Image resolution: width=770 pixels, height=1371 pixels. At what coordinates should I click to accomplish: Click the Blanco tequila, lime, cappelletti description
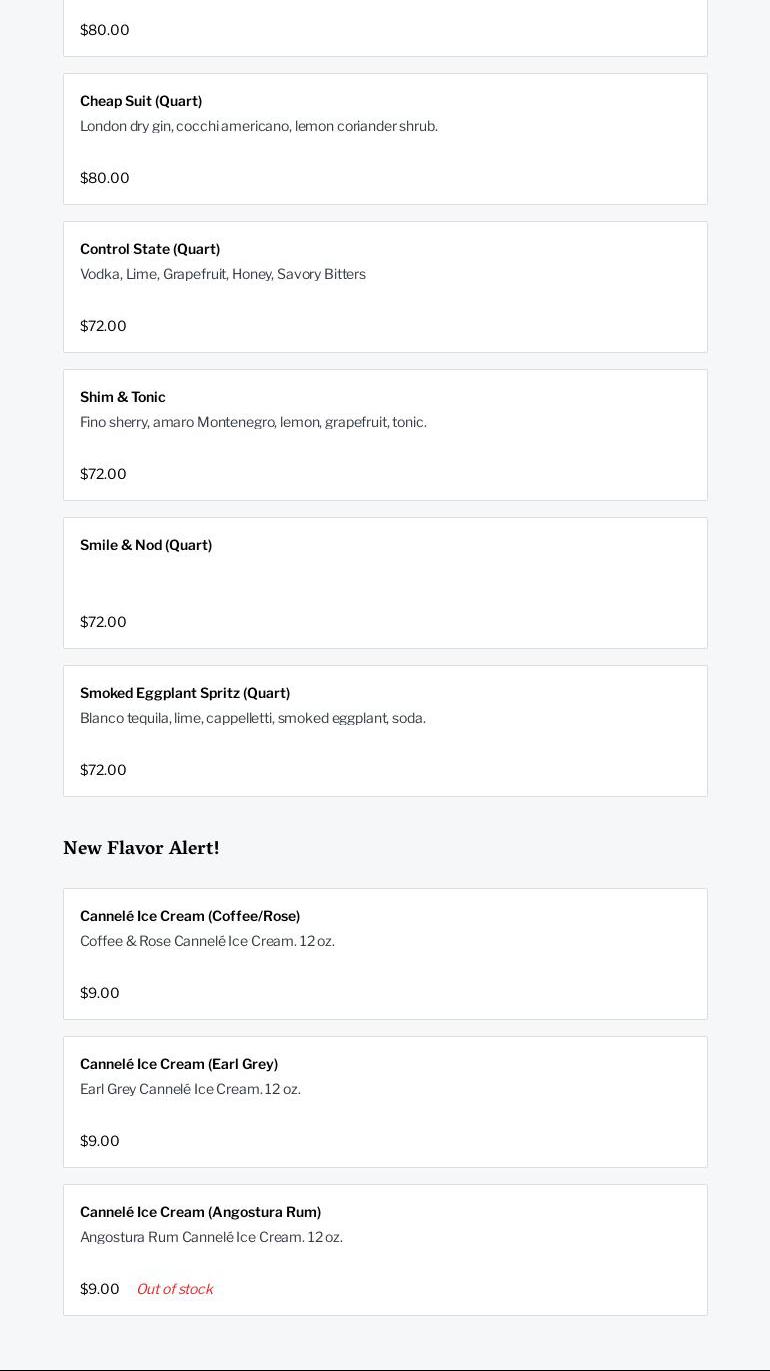pyautogui.click(x=253, y=718)
